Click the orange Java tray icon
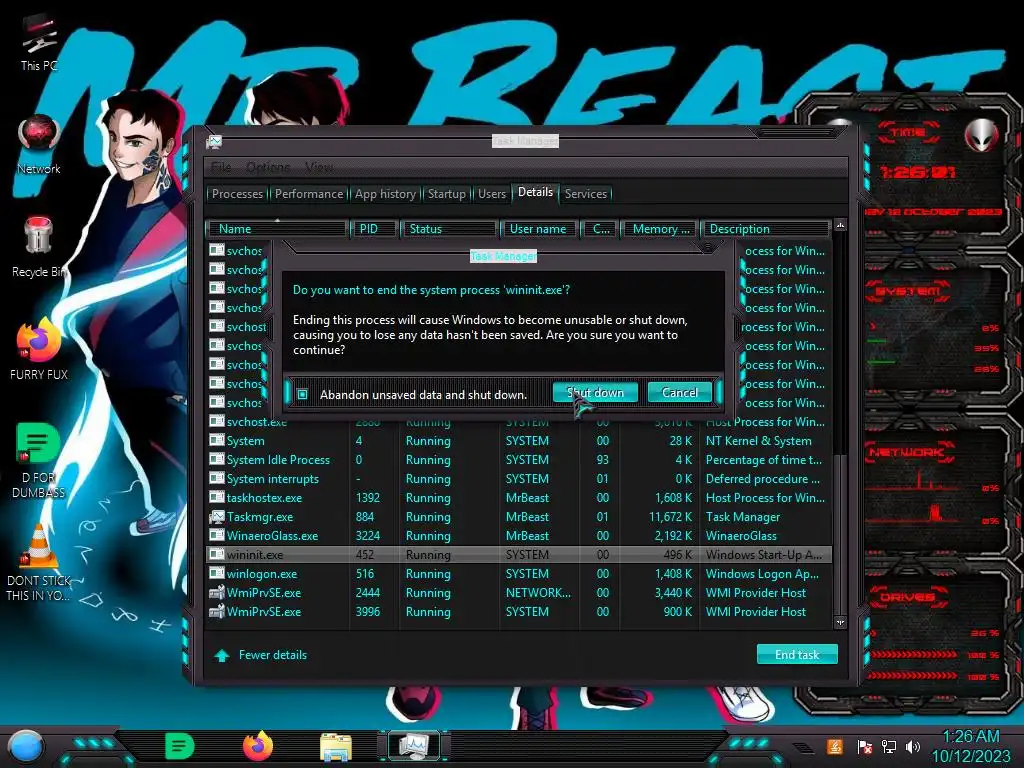 [835, 746]
